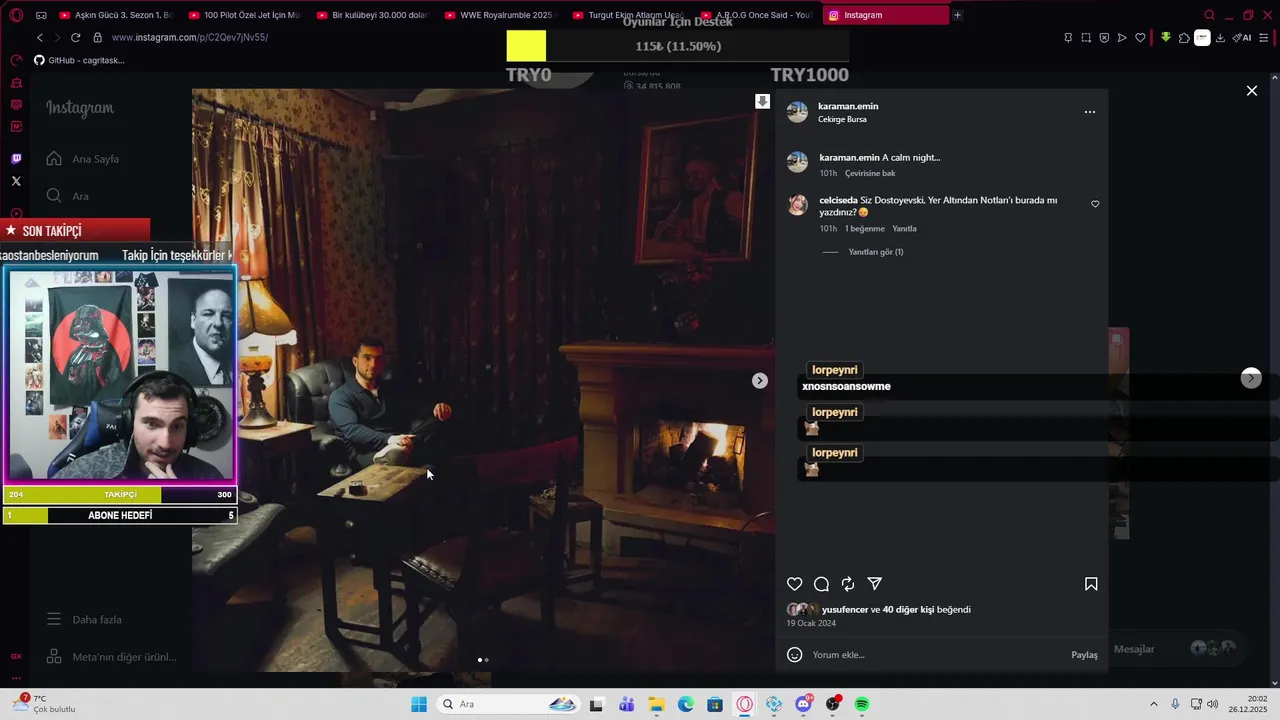The height and width of the screenshot is (720, 1280).
Task: Switch to the Aşkın Gücü 3. Sezon tab
Action: (x=116, y=15)
